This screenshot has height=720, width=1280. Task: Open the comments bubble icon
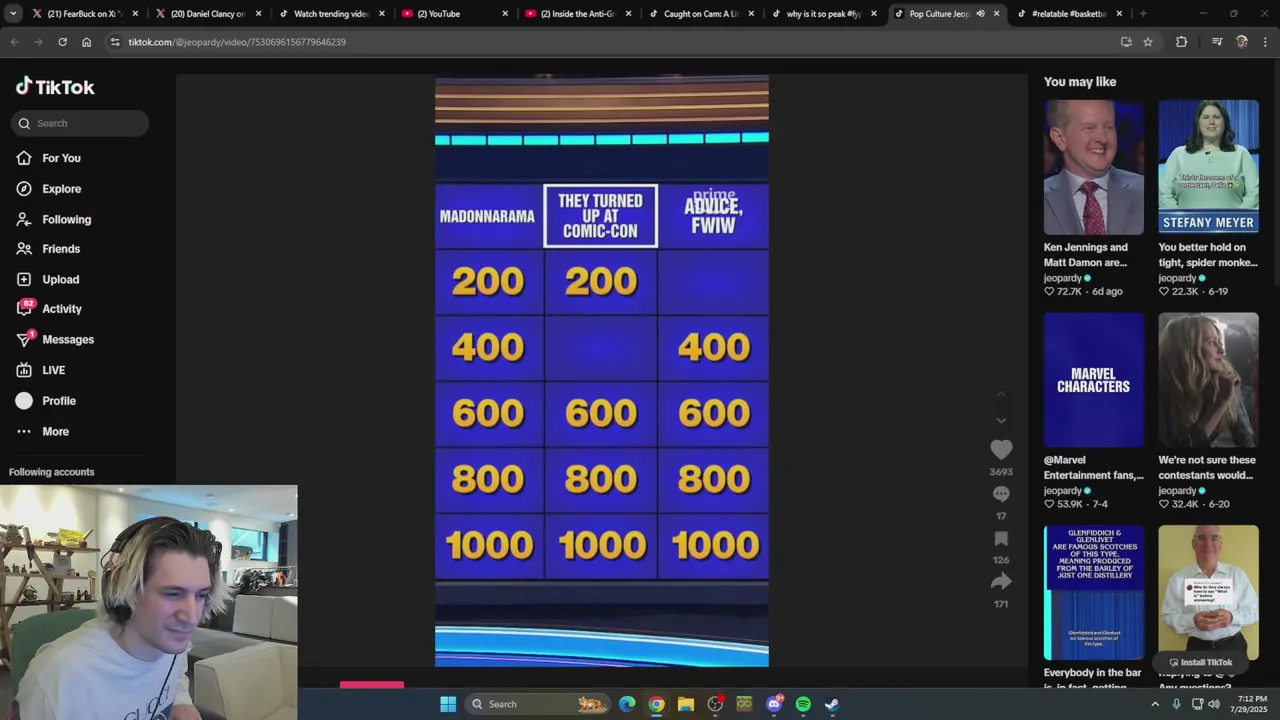click(1001, 494)
